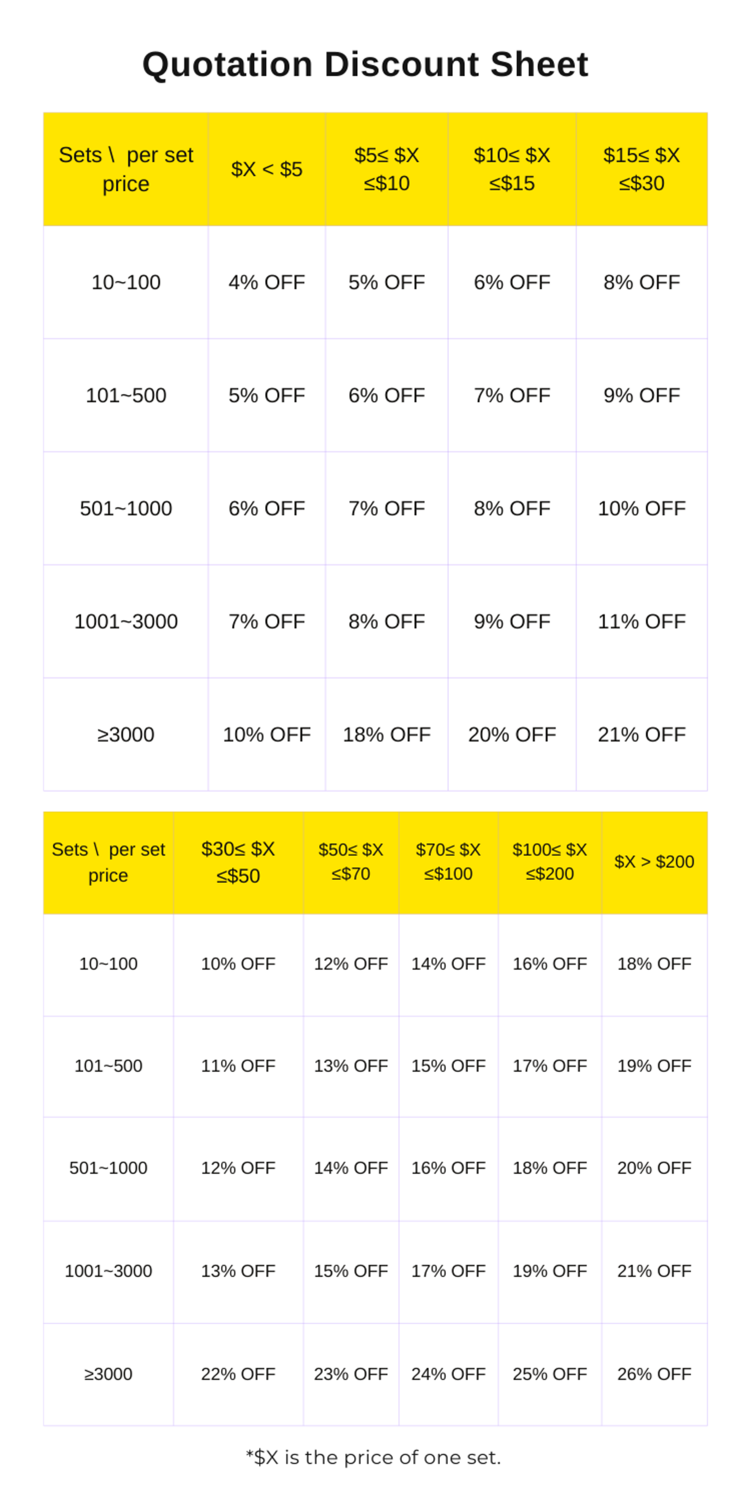Select the 22% OFF cell

tap(238, 1374)
